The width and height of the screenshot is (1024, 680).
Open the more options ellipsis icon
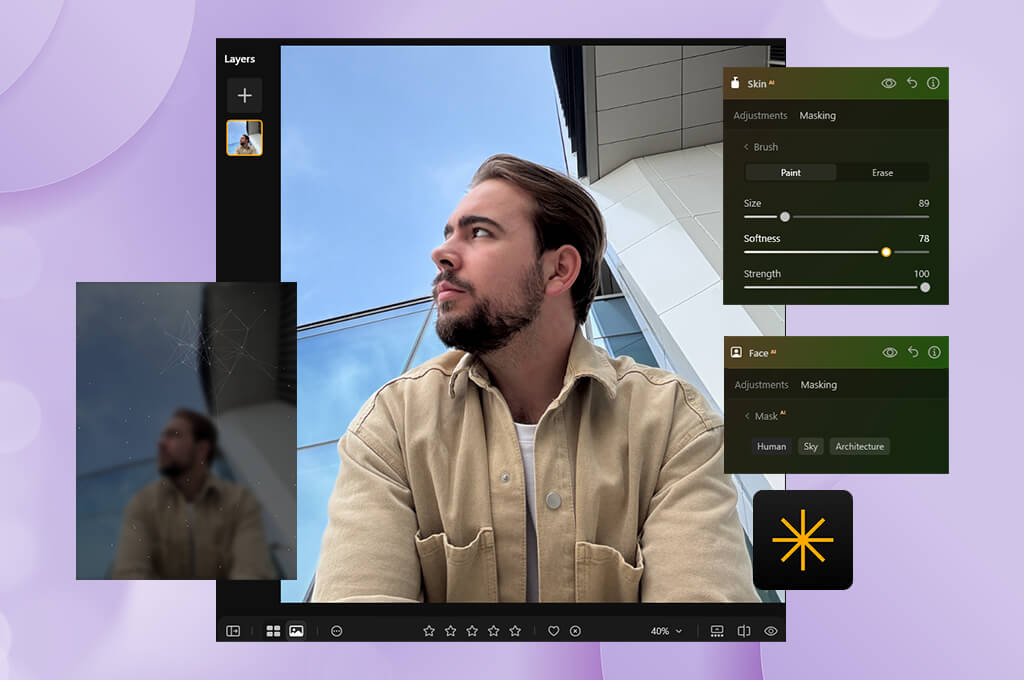[336, 631]
